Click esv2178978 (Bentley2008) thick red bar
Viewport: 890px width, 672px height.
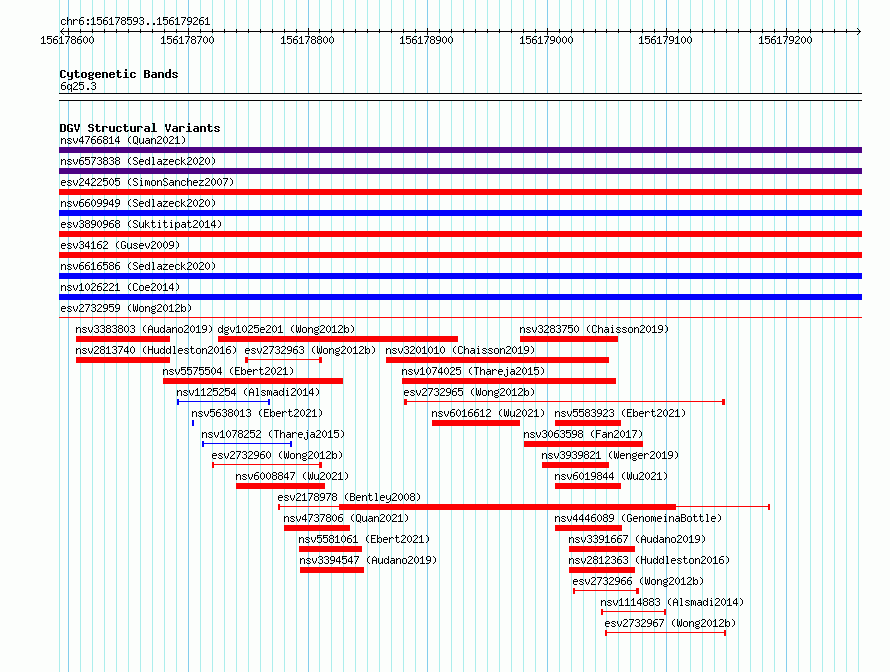(x=507, y=507)
